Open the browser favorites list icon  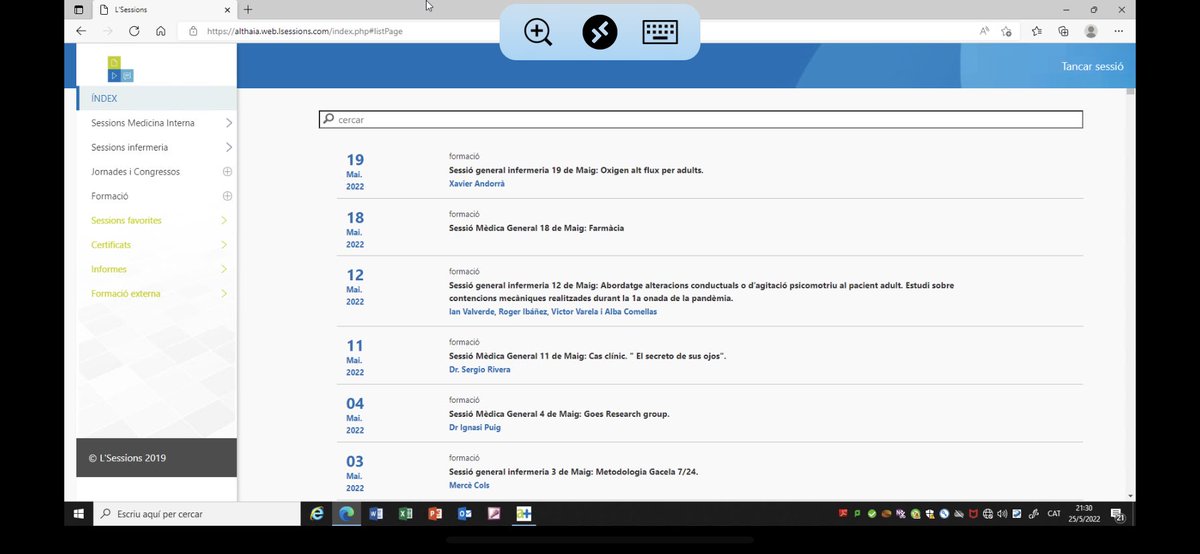(1036, 31)
